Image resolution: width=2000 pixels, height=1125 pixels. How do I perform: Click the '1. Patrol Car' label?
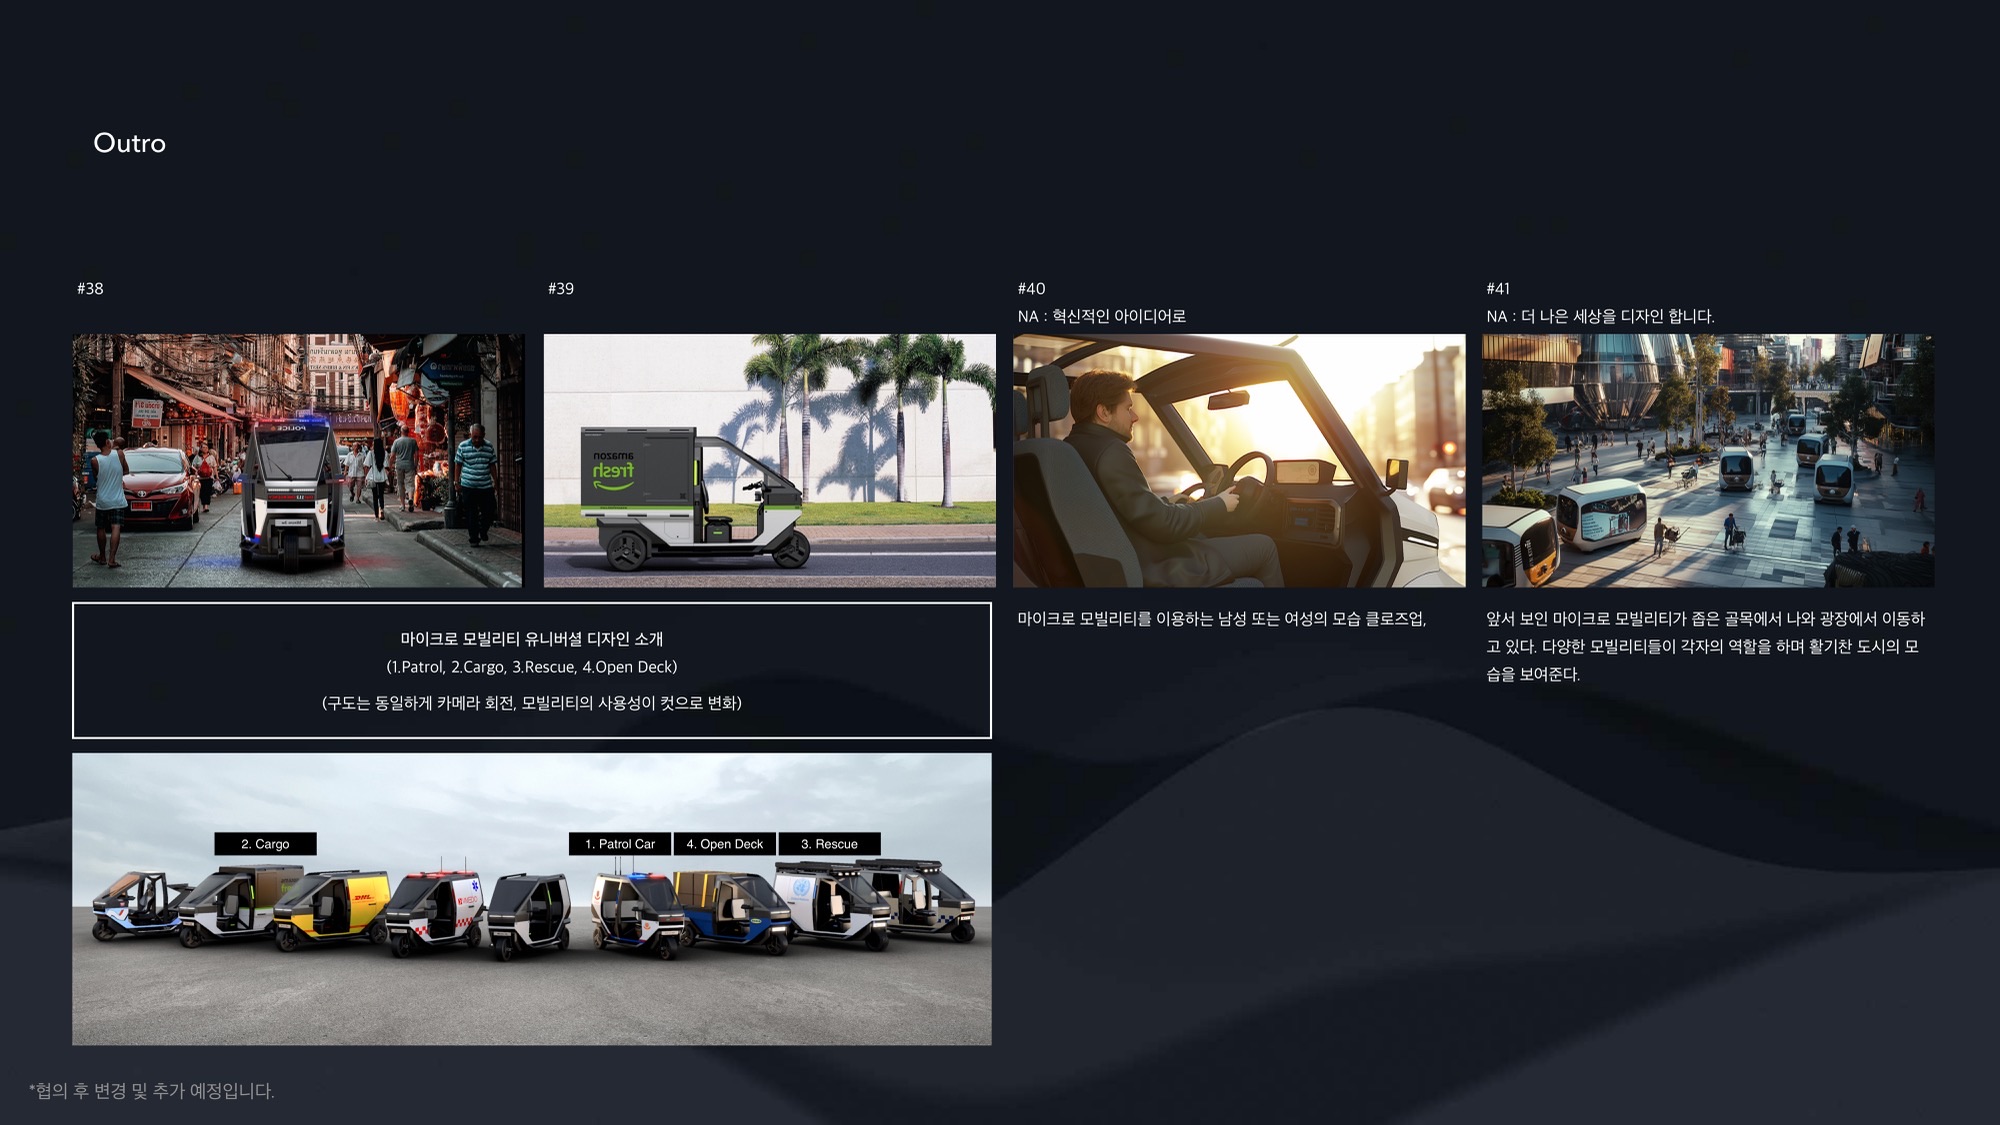(620, 844)
